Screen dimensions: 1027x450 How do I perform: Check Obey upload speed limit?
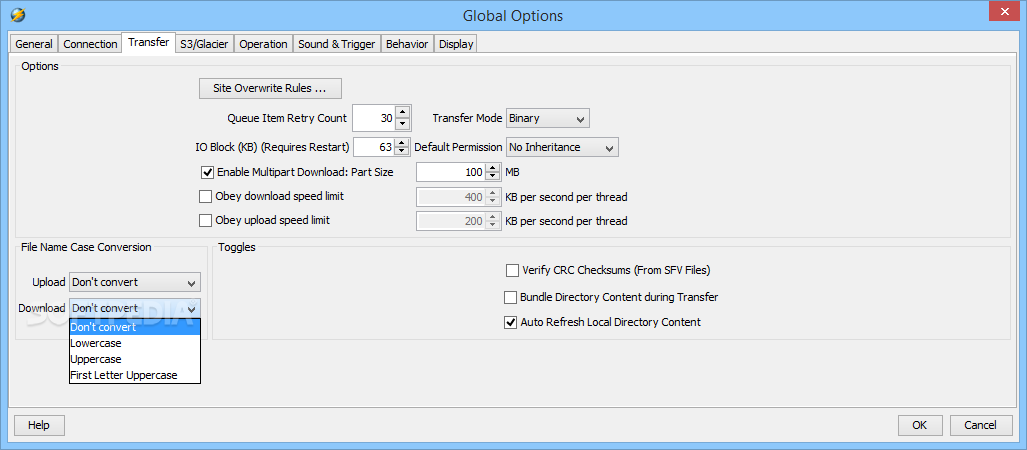tap(206, 220)
